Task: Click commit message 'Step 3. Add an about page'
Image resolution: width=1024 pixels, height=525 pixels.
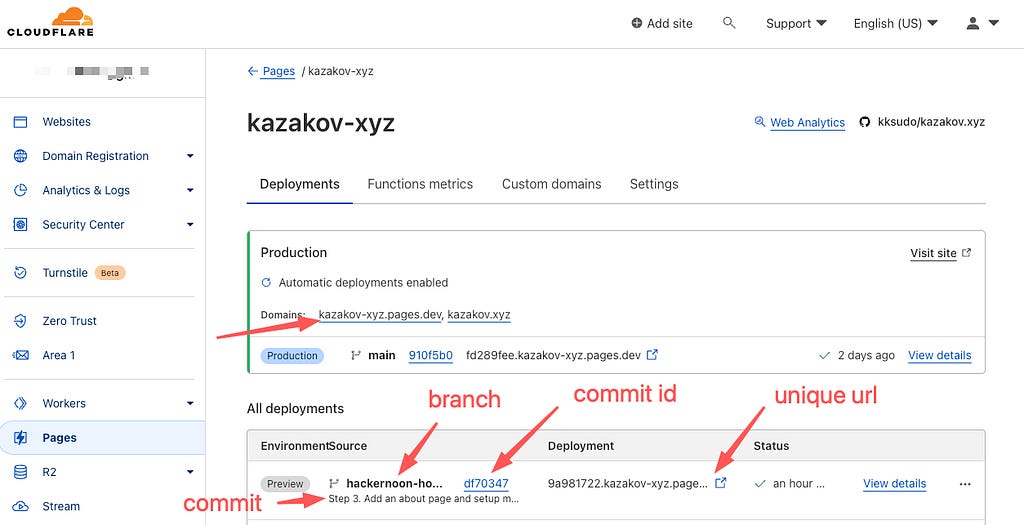Action: [424, 499]
